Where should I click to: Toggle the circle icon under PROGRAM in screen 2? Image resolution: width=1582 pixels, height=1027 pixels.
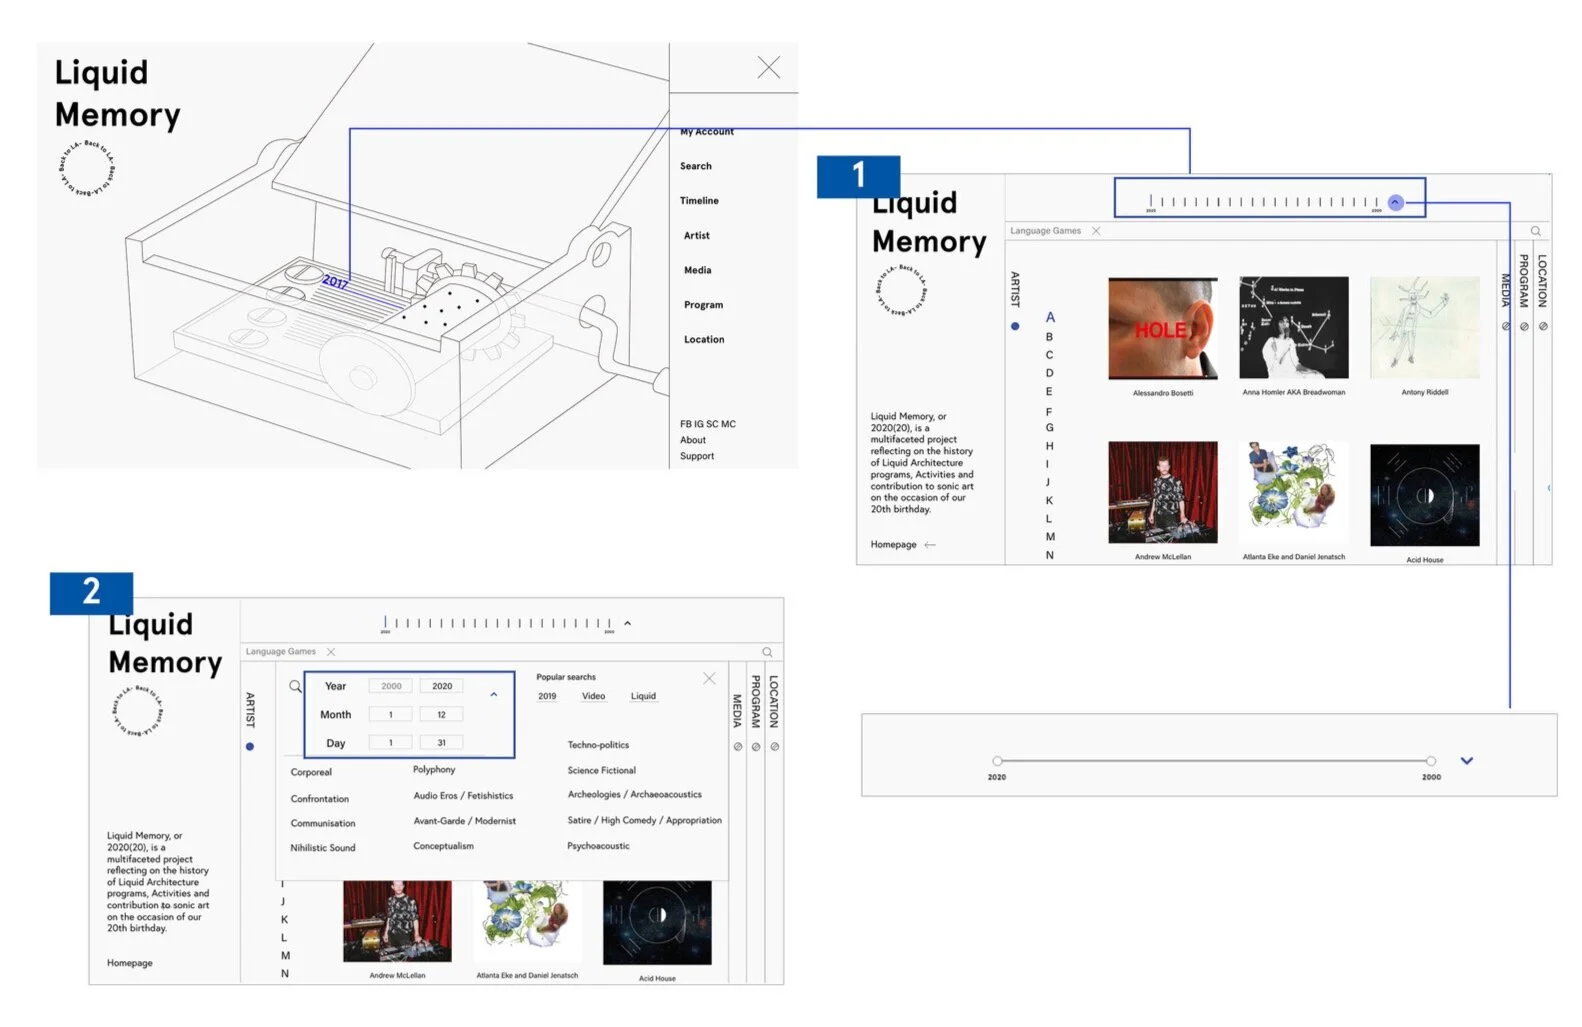pyautogui.click(x=756, y=746)
